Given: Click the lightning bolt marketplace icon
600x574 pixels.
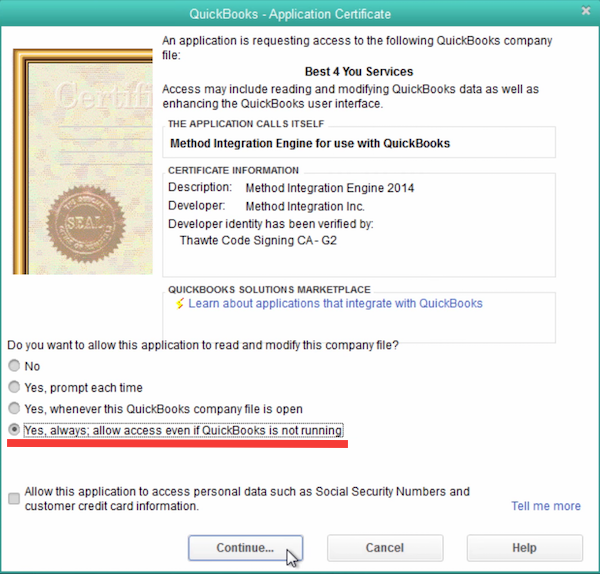Looking at the screenshot, I should coord(179,304).
